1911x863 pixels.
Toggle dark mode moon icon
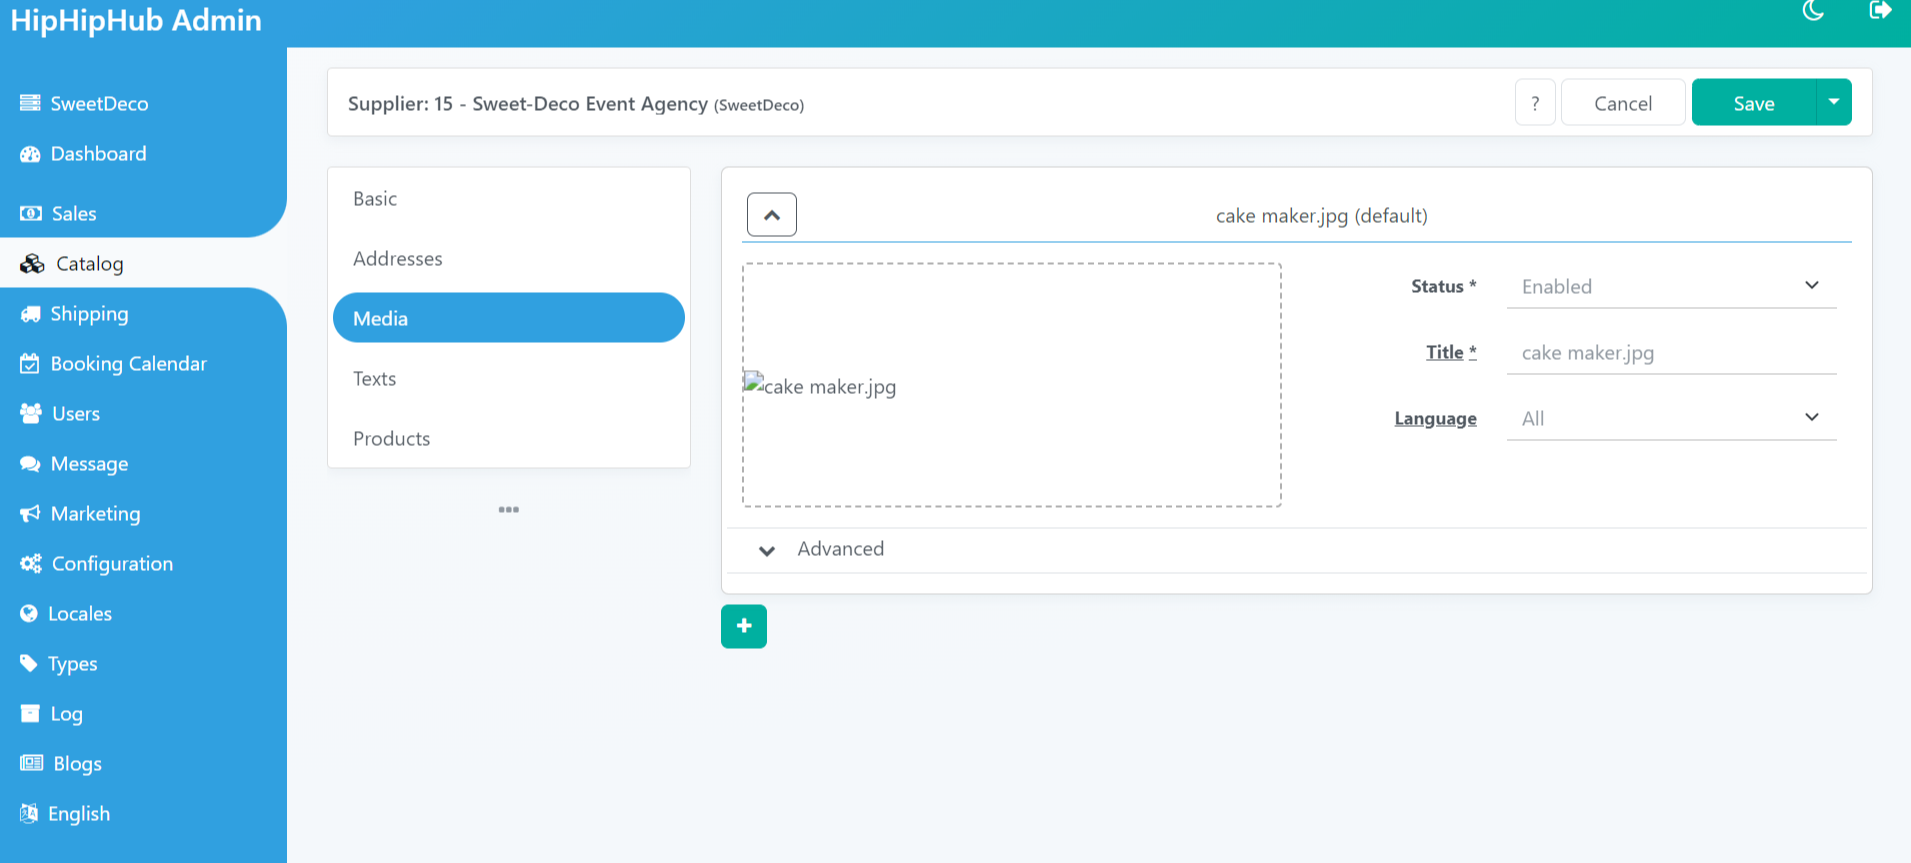pos(1813,10)
